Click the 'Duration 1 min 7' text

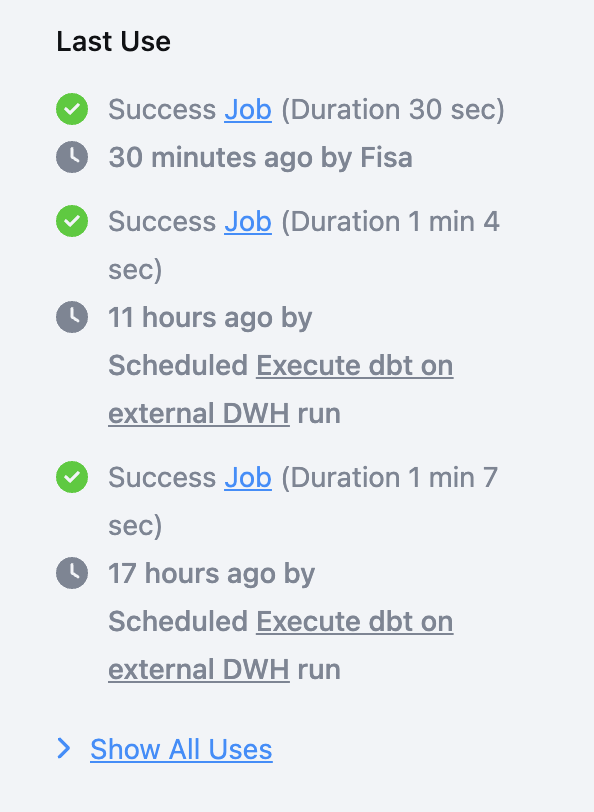click(392, 477)
